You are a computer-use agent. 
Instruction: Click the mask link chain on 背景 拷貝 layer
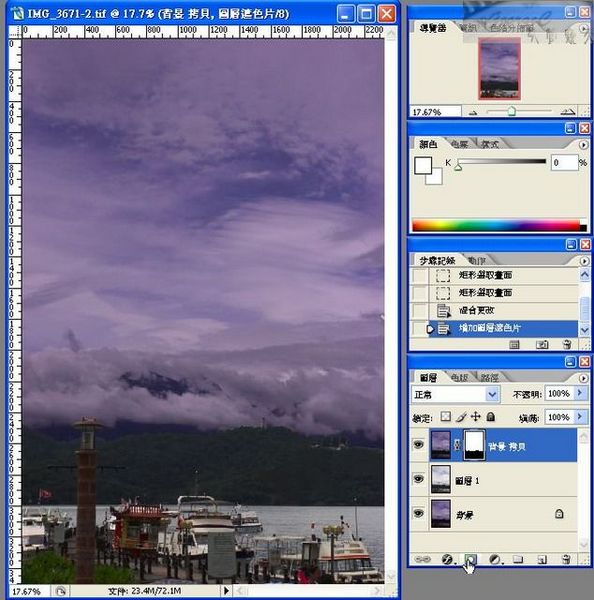tap(457, 445)
